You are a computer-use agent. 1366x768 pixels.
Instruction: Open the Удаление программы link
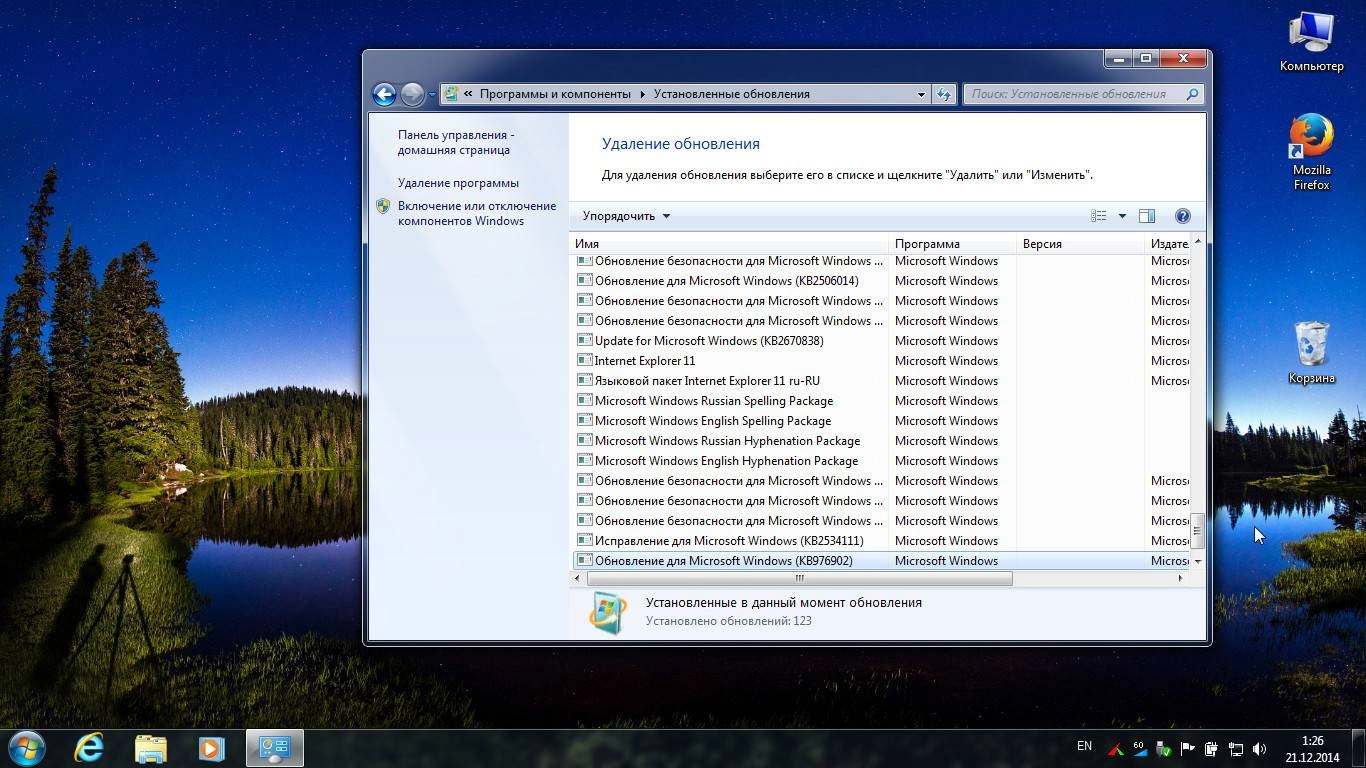(x=458, y=183)
